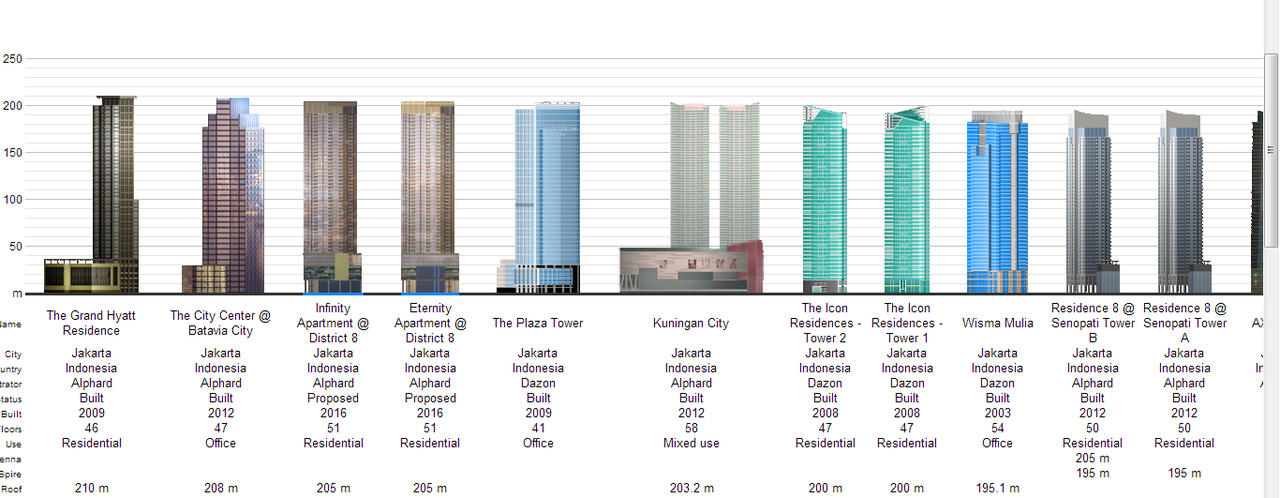Click 'The Icon Residences - Tower 2' name
The image size is (1280, 498).
tap(825, 323)
